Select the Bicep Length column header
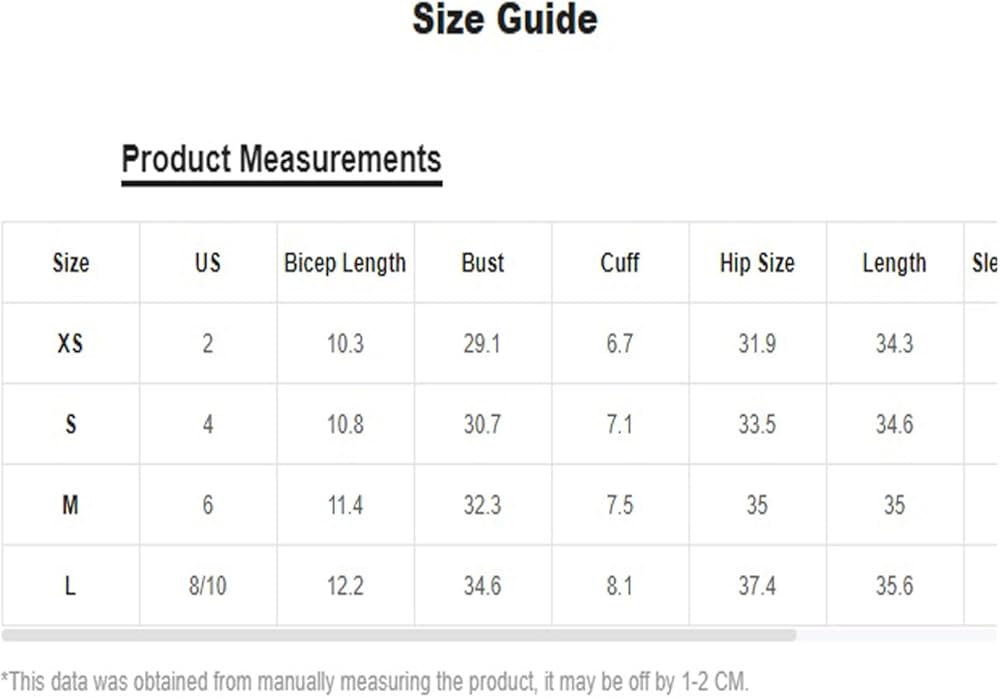This screenshot has width=1000, height=698. tap(345, 263)
